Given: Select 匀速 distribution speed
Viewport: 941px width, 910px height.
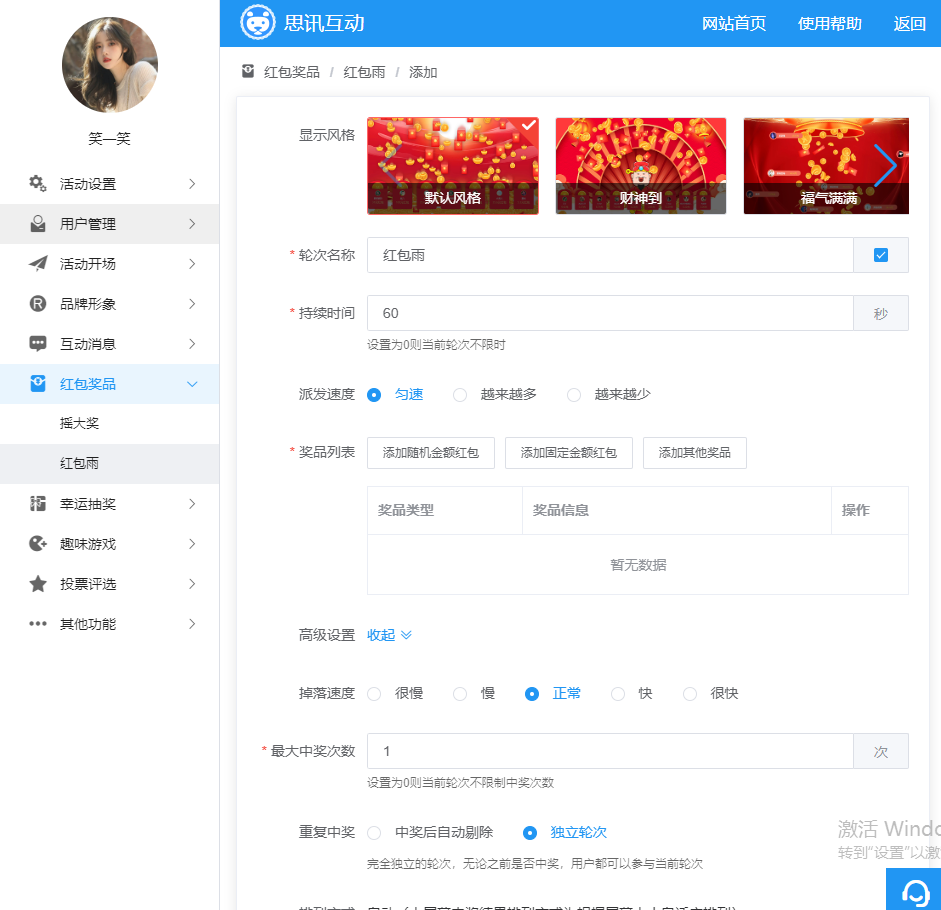Looking at the screenshot, I should pos(374,394).
